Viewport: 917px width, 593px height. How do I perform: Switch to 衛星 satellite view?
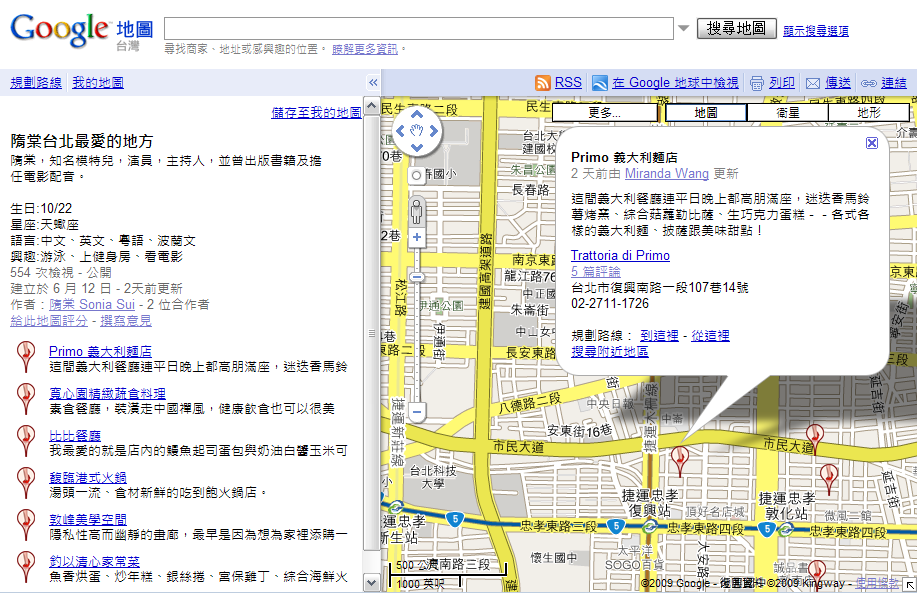click(x=788, y=112)
